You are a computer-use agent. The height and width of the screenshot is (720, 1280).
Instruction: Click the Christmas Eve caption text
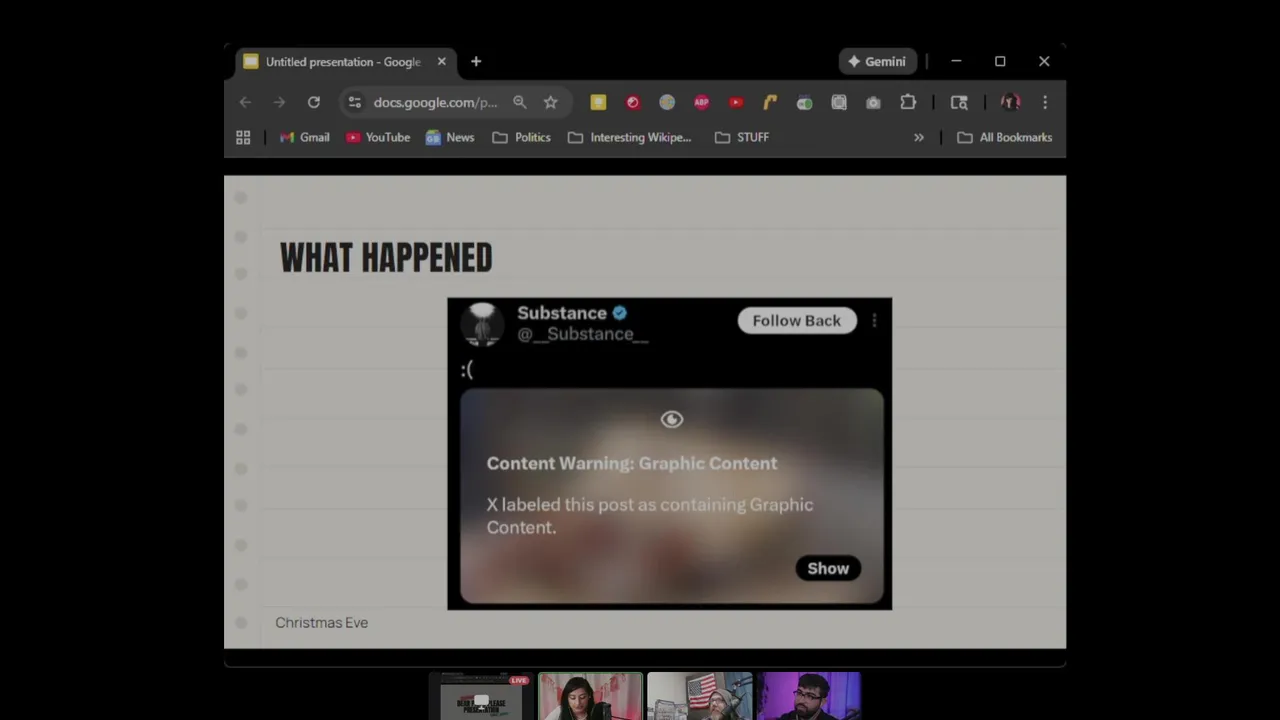[x=322, y=622]
